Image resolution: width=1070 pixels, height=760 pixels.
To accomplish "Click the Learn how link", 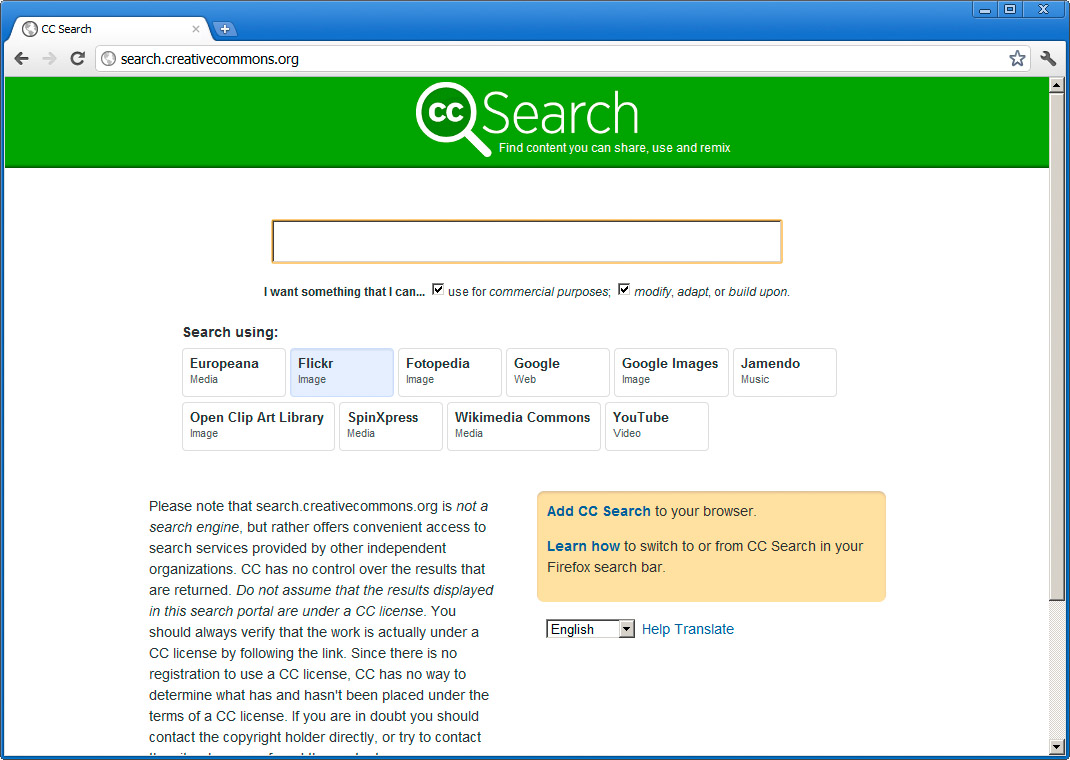I will click(x=583, y=546).
